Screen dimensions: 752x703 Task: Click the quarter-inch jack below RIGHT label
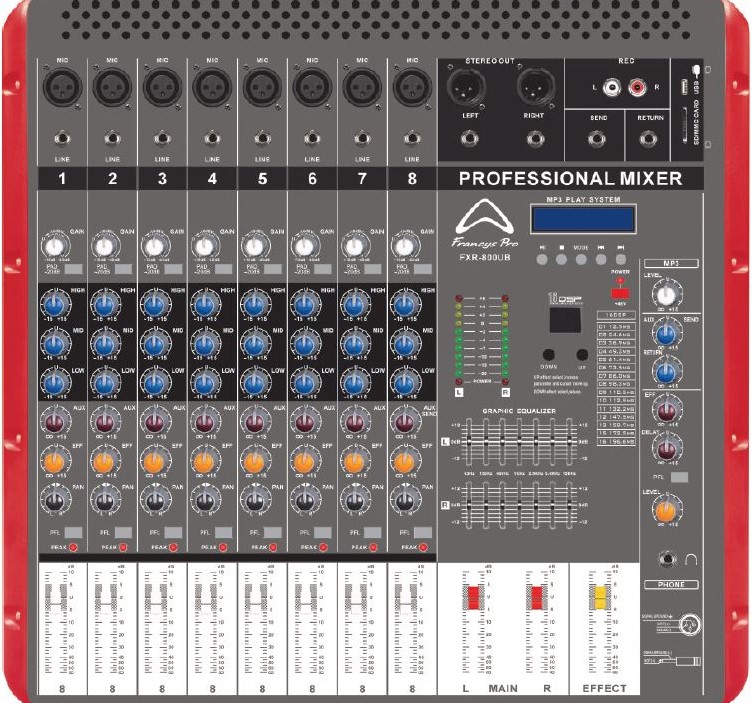[536, 139]
